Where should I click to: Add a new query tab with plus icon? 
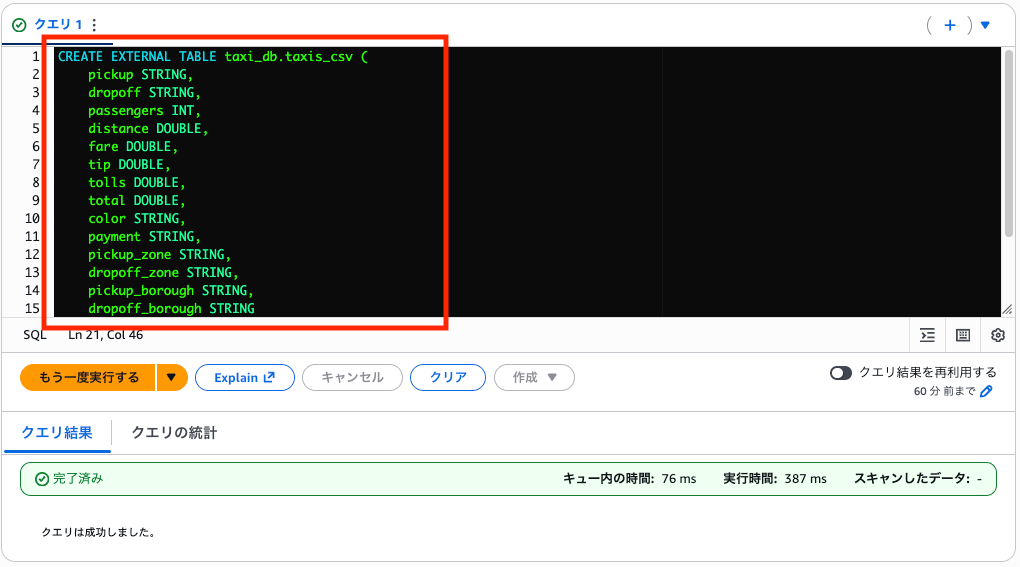(x=950, y=25)
